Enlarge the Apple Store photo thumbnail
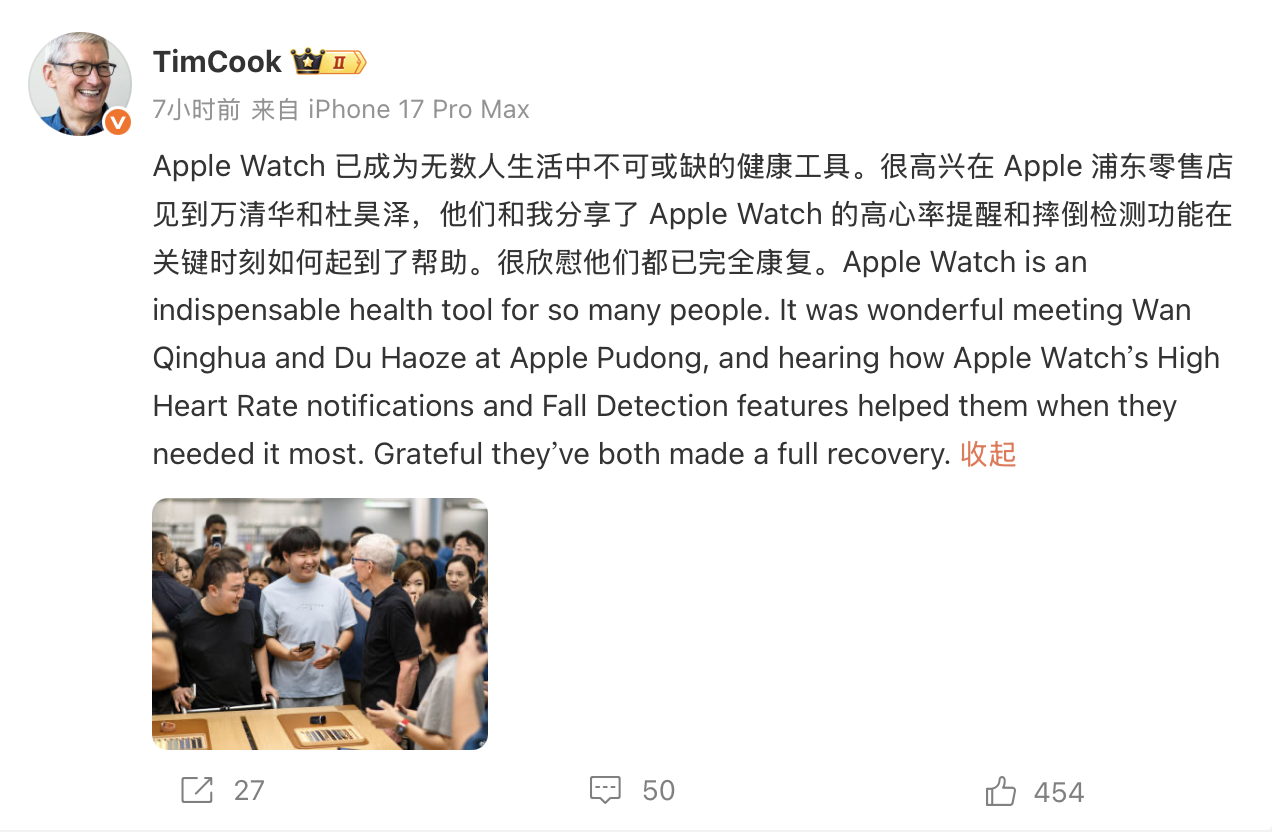This screenshot has width=1272, height=832. click(320, 624)
